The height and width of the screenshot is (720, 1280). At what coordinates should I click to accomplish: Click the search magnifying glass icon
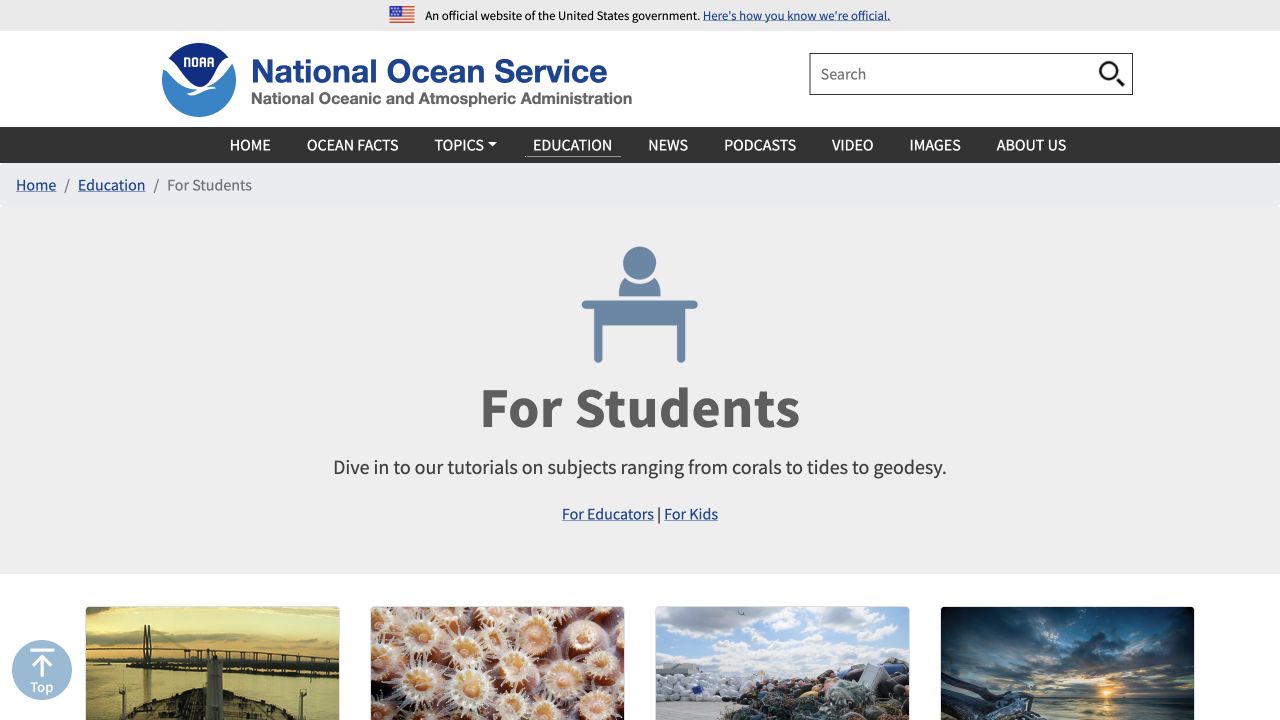pos(1111,74)
